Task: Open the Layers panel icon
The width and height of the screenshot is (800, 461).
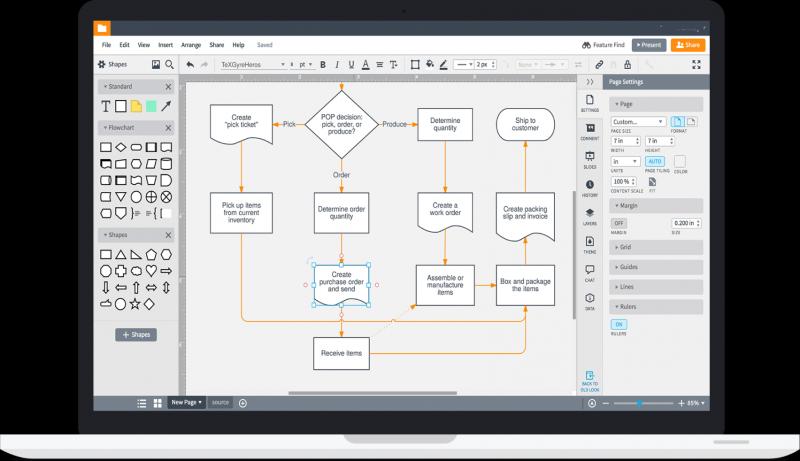Action: coord(590,214)
